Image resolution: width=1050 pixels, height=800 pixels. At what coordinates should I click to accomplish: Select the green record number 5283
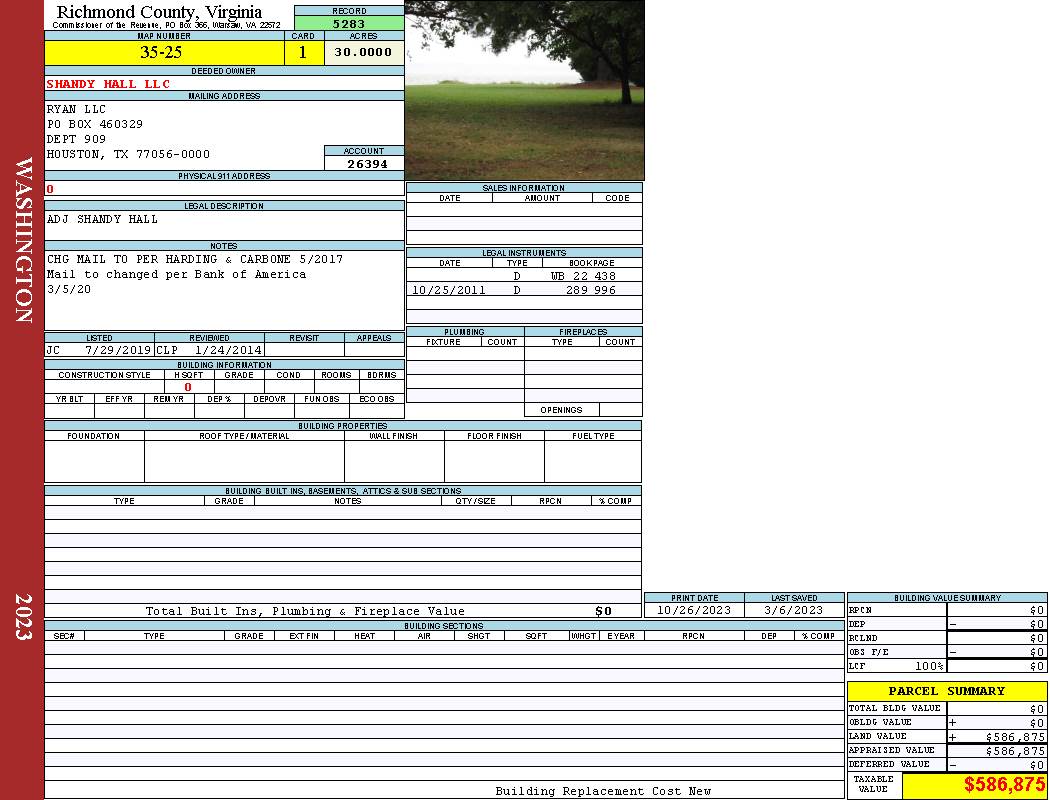(x=349, y=23)
